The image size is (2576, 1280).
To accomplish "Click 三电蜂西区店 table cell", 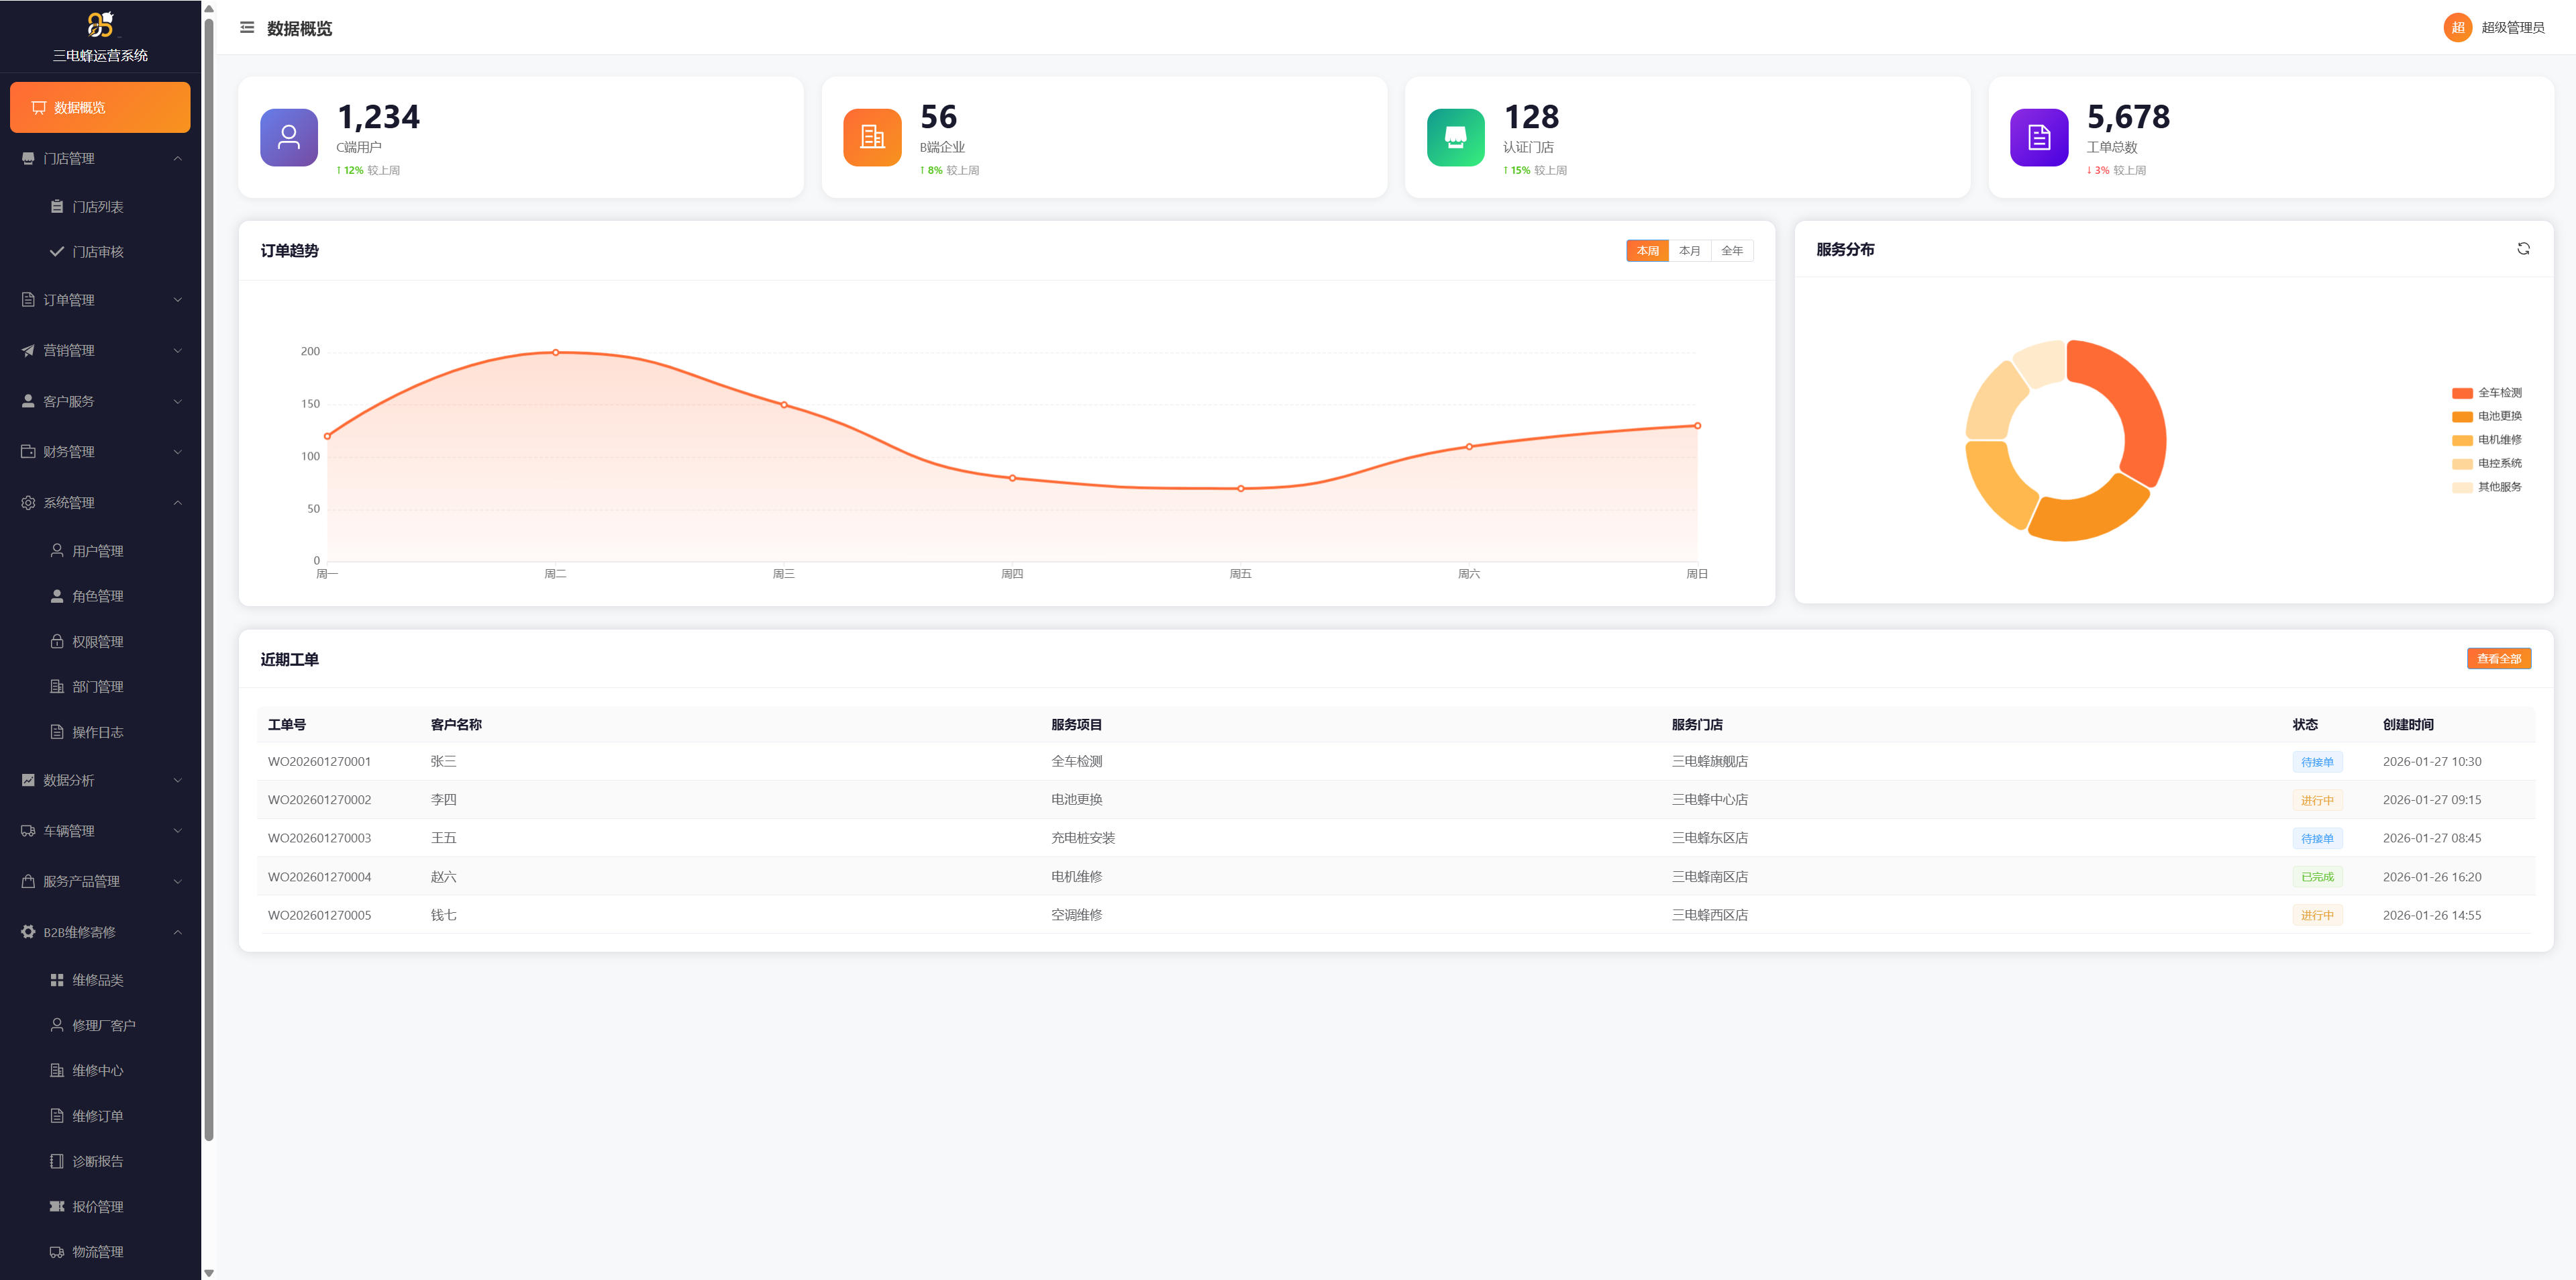I will (x=1709, y=915).
